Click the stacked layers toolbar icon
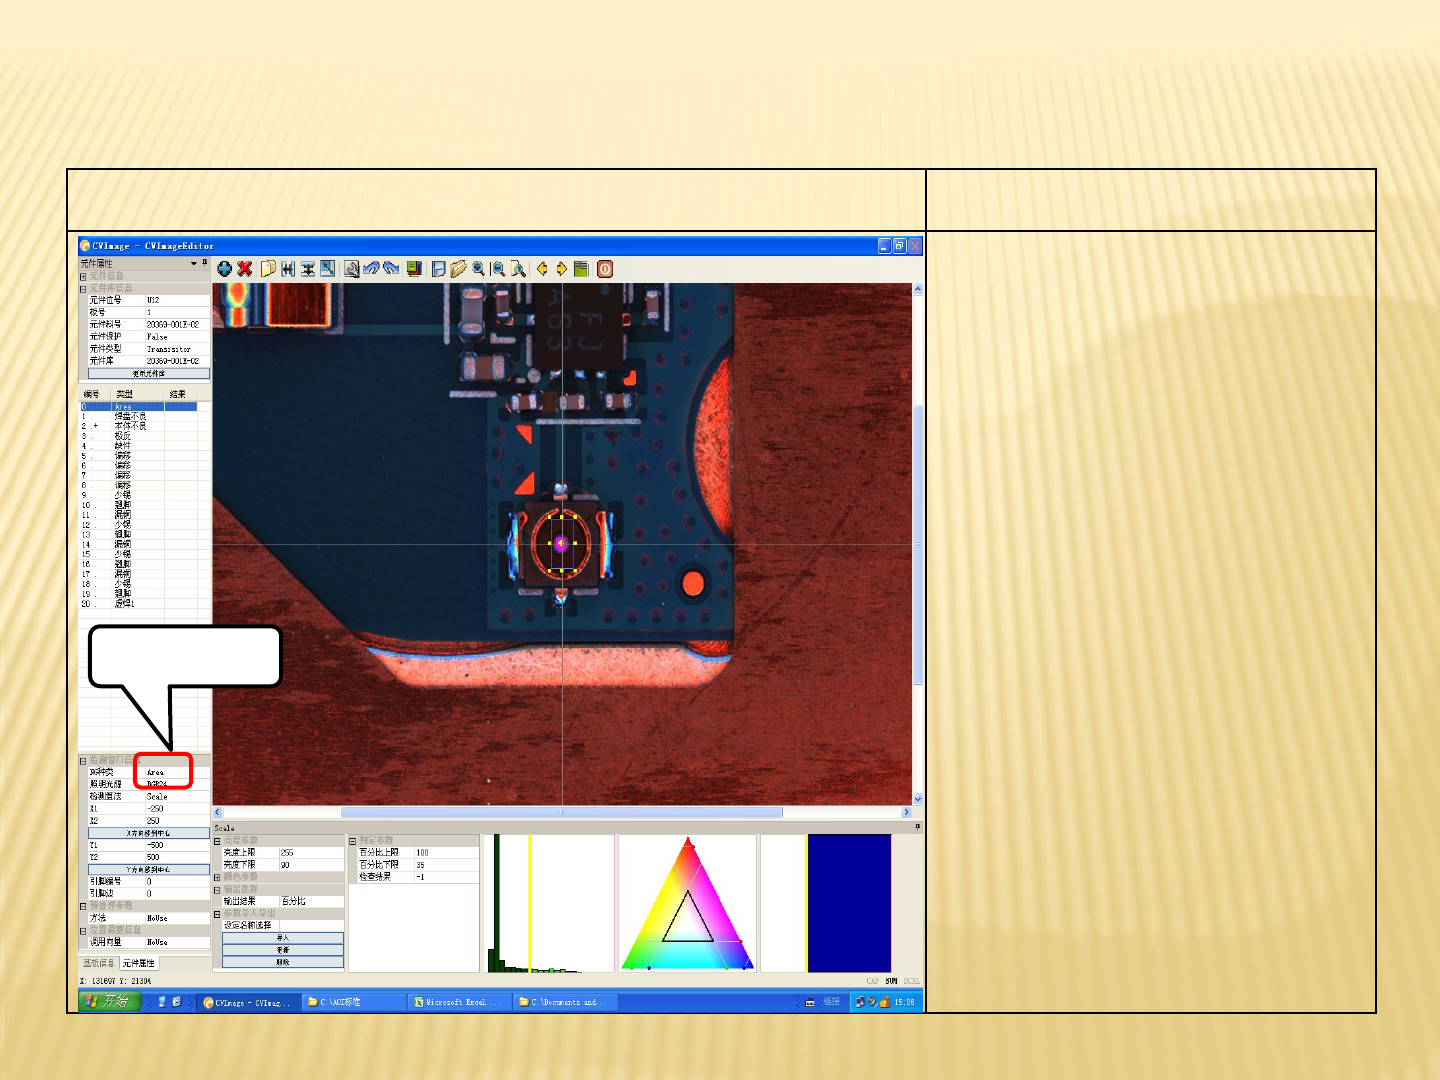Image resolution: width=1440 pixels, height=1080 pixels. click(x=414, y=269)
